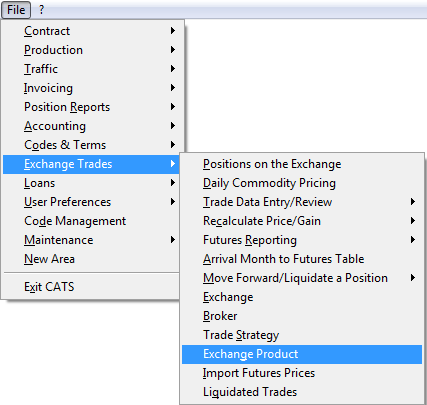Open the Codes & Terms submenu
Viewport: 427px width, 405px height.
coord(93,145)
